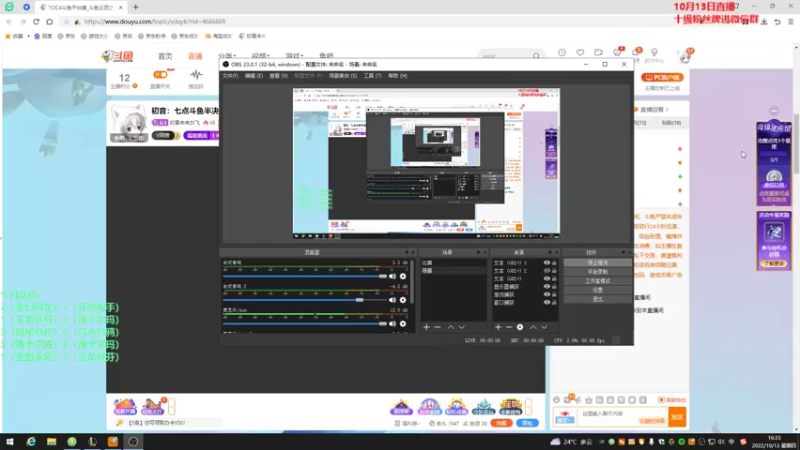Open Windows Start menu
This screenshot has height=450, width=800.
click(10, 442)
